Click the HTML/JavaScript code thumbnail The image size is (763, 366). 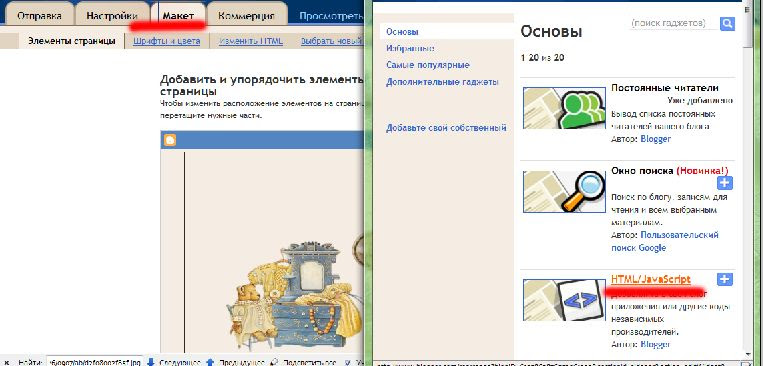(x=564, y=300)
